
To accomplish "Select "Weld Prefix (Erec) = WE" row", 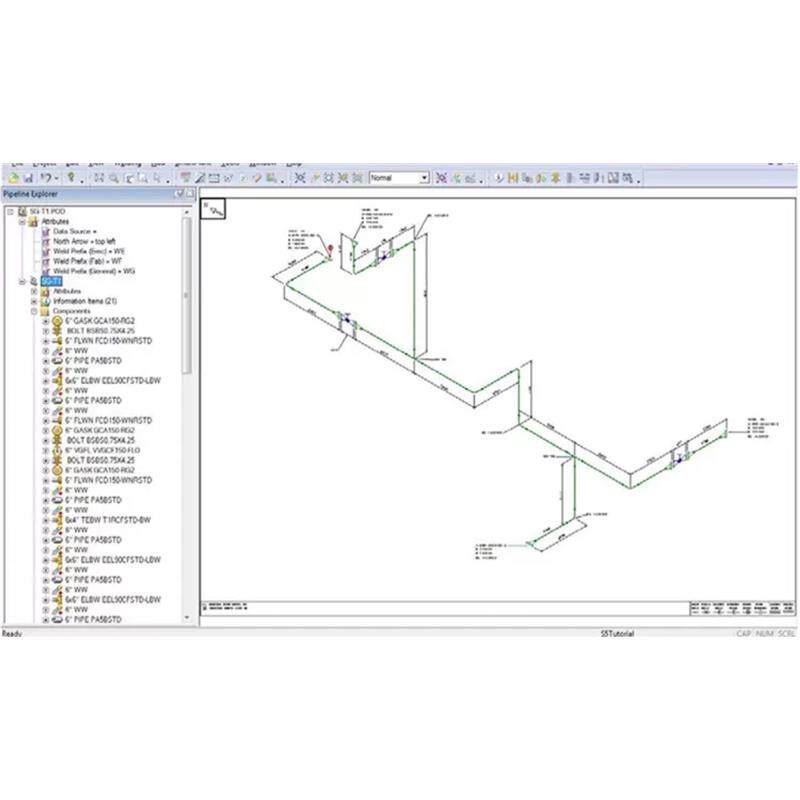I will tap(89, 251).
